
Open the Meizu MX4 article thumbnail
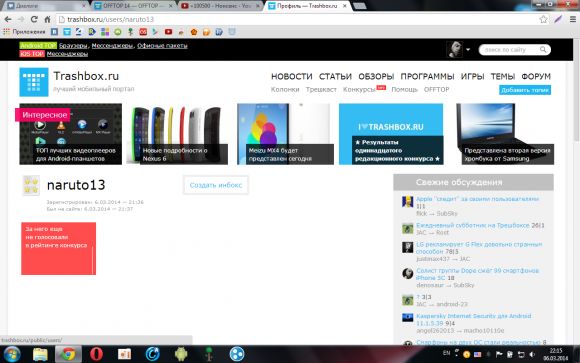(x=285, y=134)
